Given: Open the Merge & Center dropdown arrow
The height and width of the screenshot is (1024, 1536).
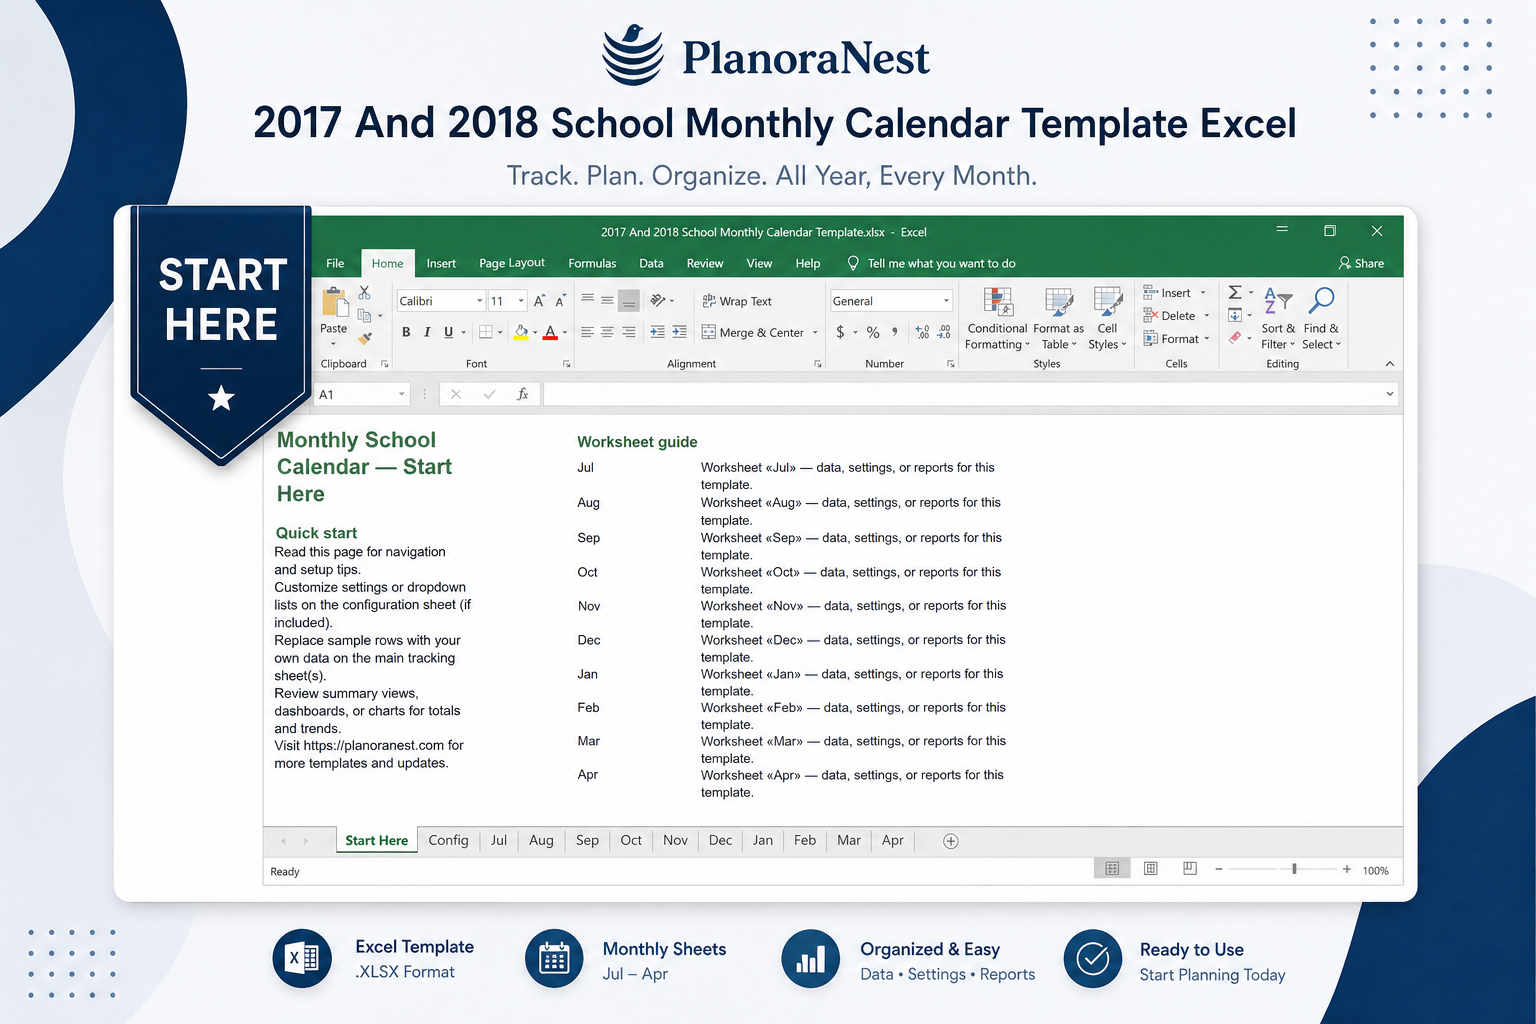Looking at the screenshot, I should click(x=815, y=333).
